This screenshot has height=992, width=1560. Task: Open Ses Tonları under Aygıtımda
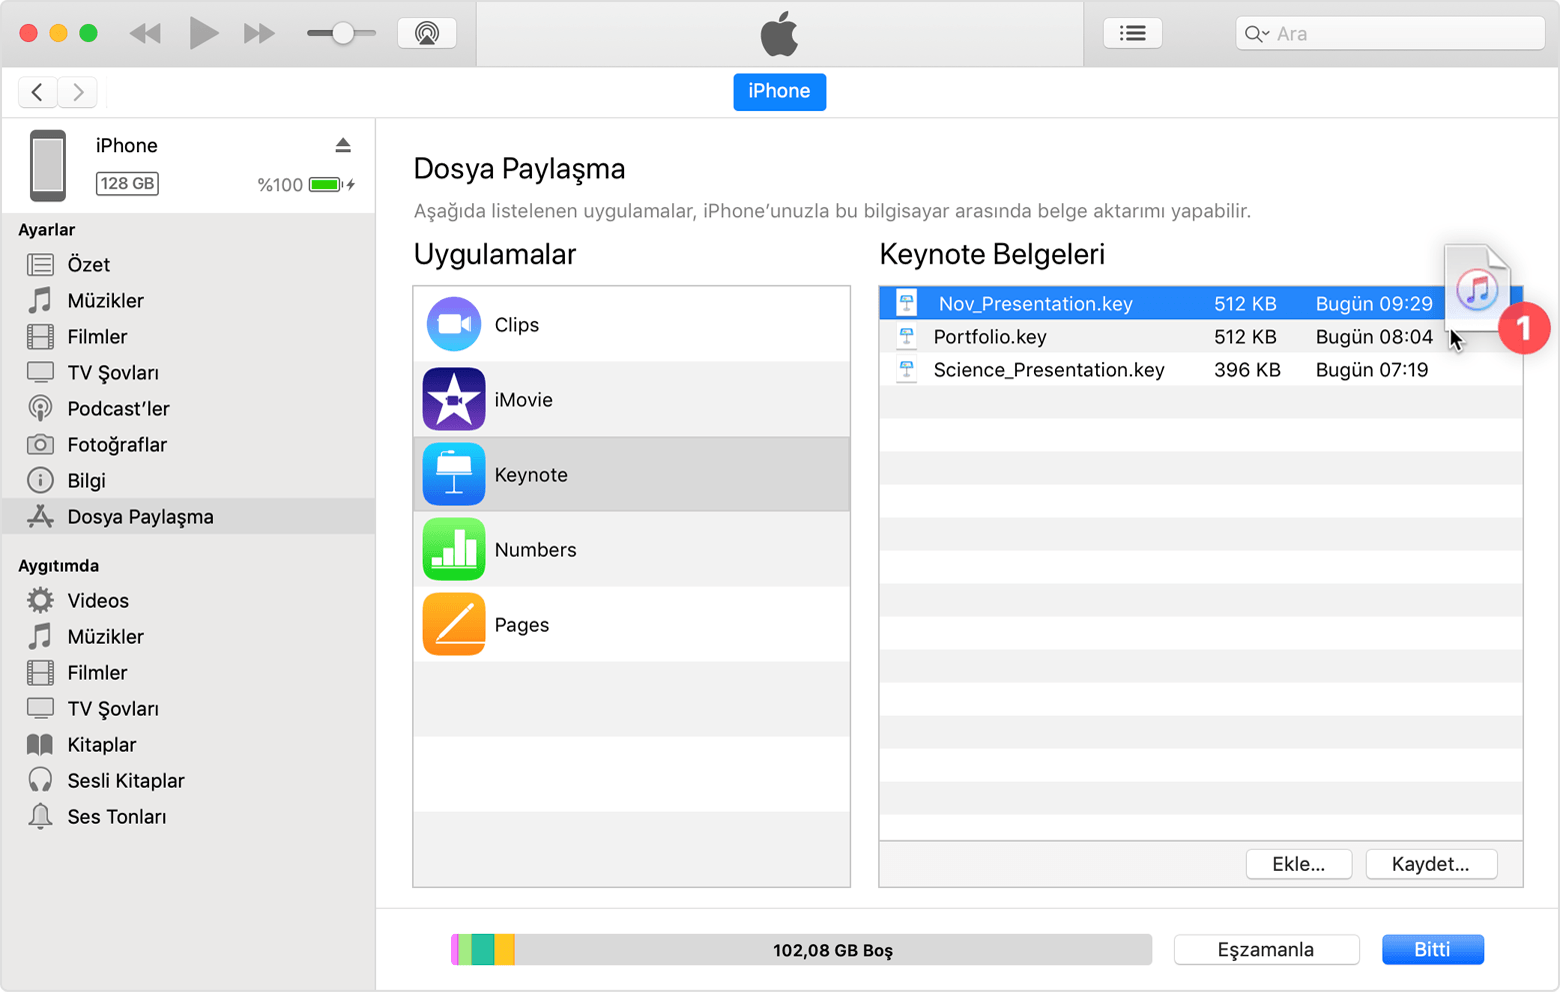(115, 816)
